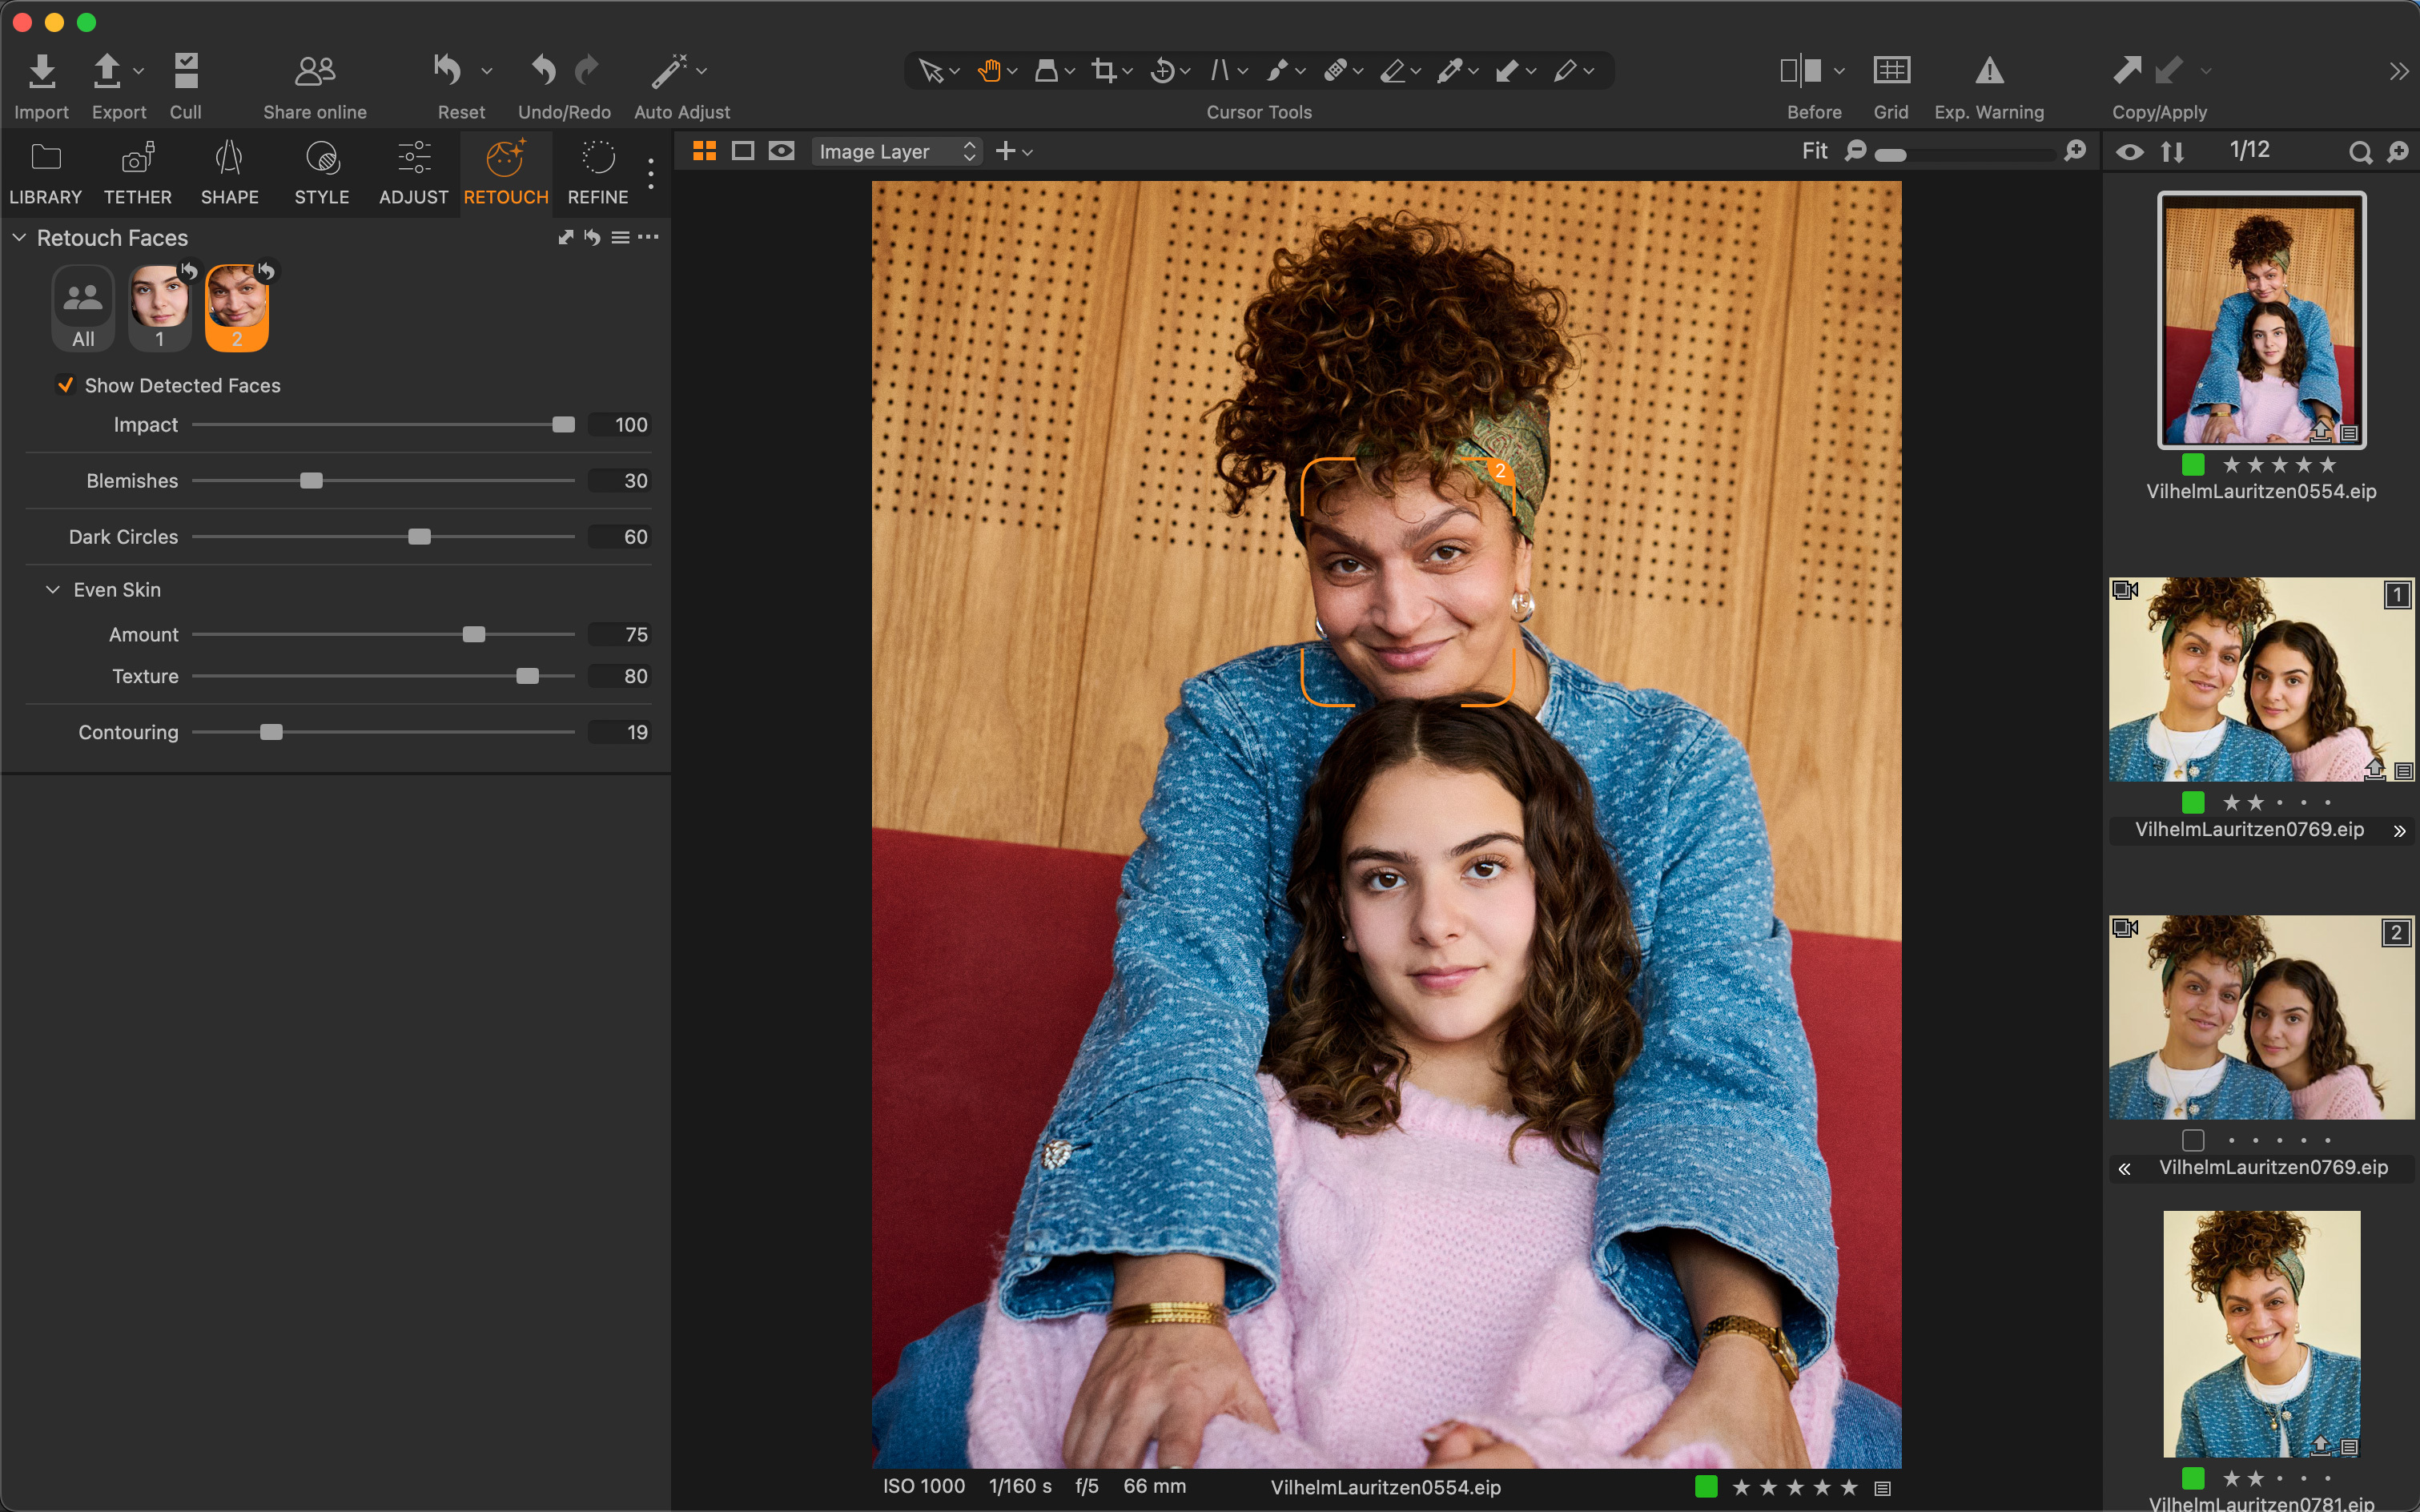The image size is (2420, 1512).
Task: Click the Exp. Warning toolbar icon
Action: coord(1989,82)
